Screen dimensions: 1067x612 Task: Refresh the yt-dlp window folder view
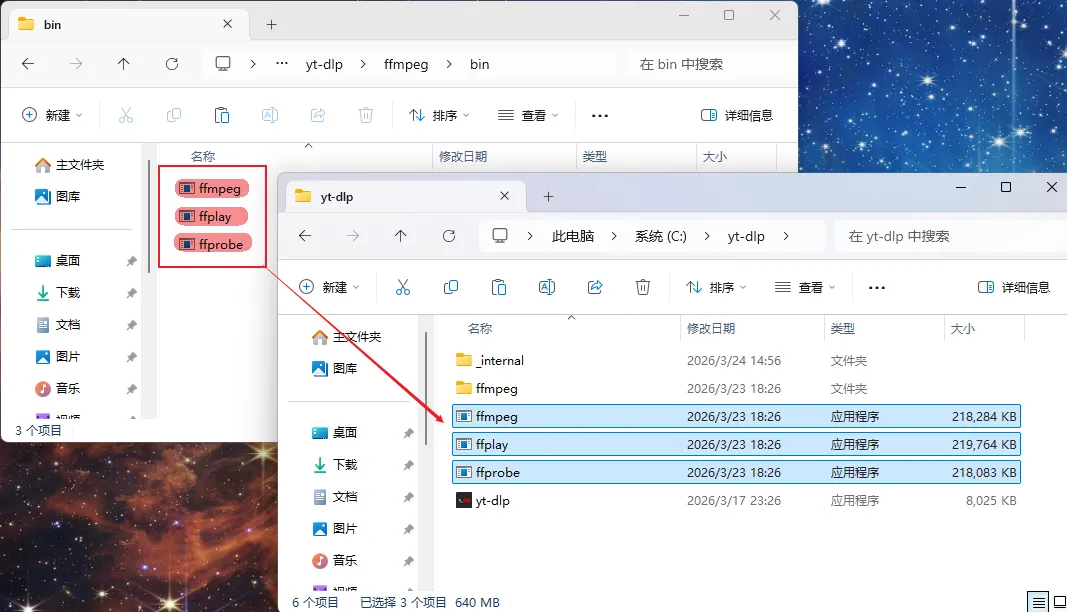click(x=448, y=236)
